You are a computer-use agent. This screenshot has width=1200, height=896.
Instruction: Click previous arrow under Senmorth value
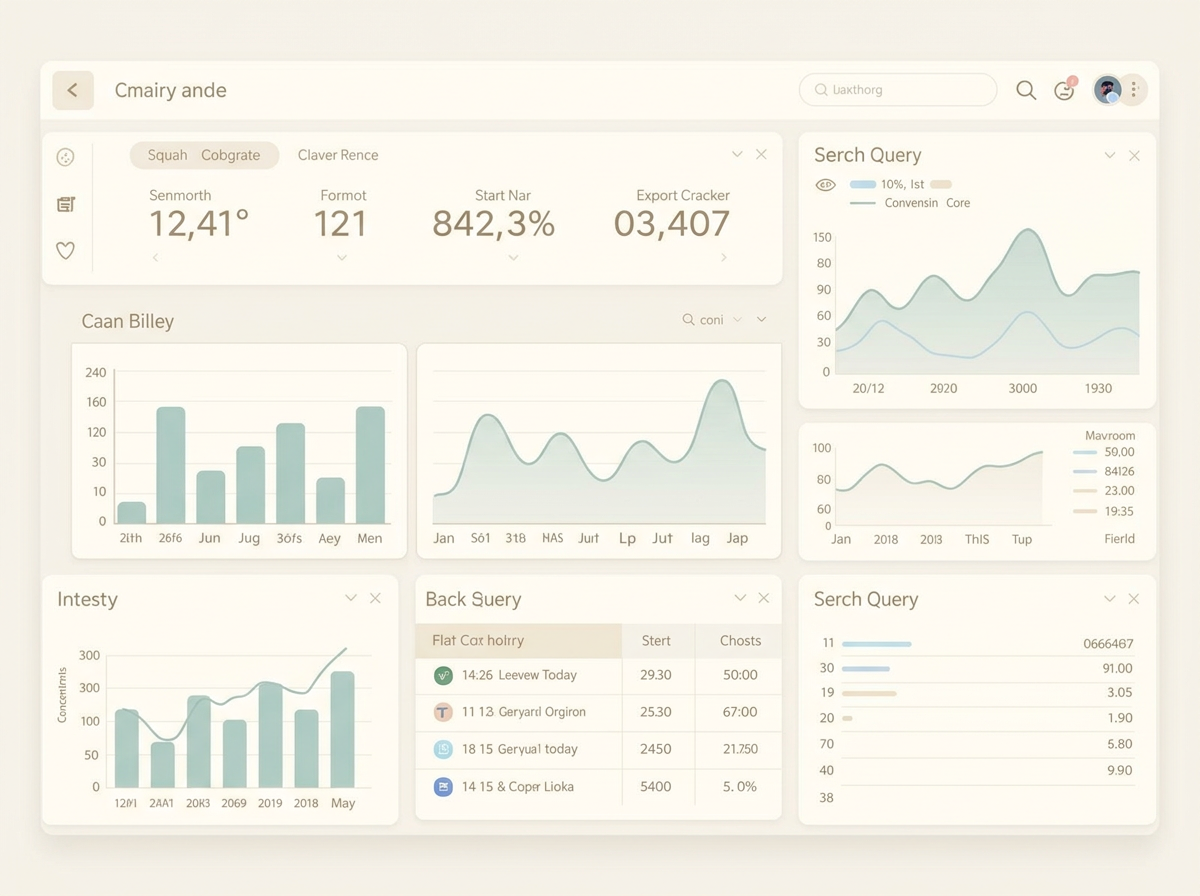pyautogui.click(x=155, y=258)
